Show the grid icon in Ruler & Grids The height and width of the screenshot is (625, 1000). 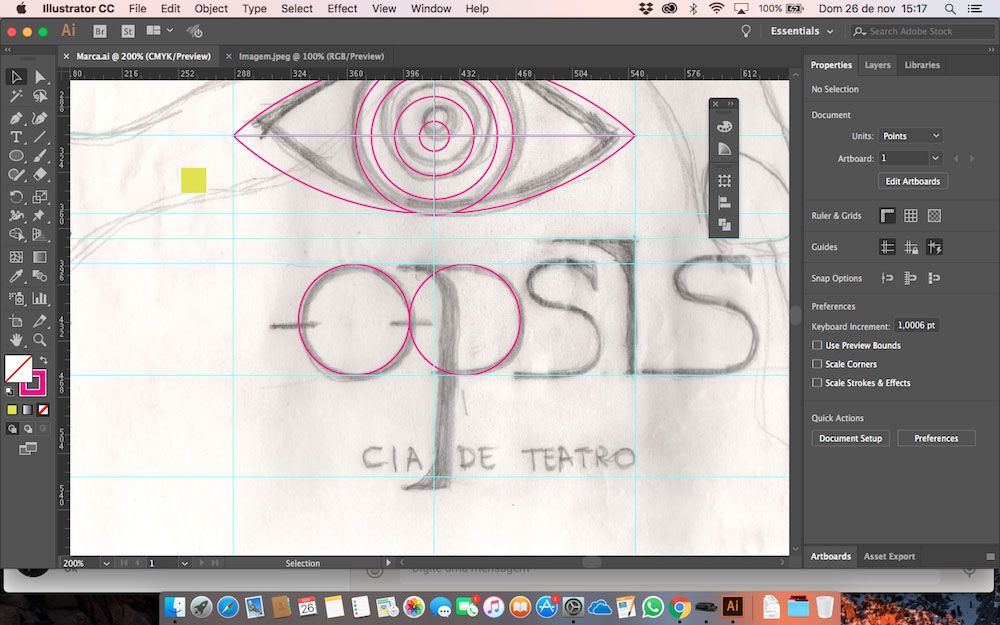point(911,216)
